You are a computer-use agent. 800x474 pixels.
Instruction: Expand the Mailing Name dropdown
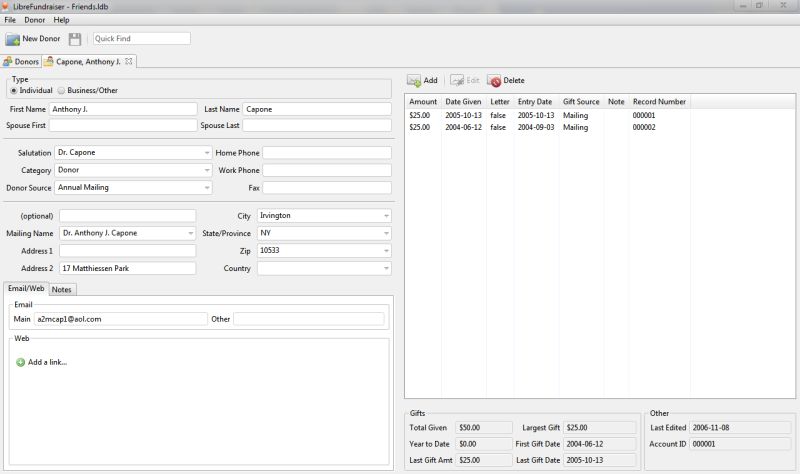tap(190, 233)
